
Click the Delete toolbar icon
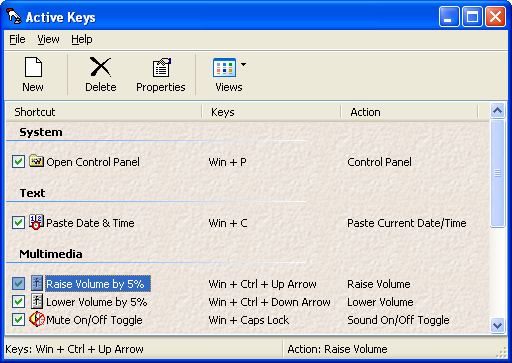(100, 67)
